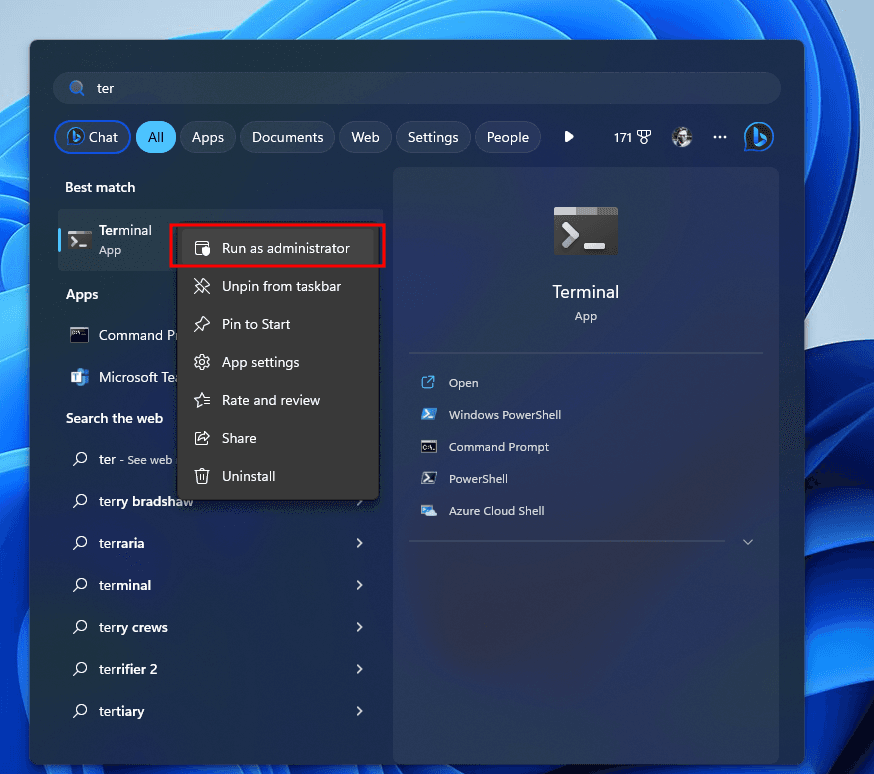Open the Microsoft Teams app result
The width and height of the screenshot is (874, 774).
tap(122, 377)
